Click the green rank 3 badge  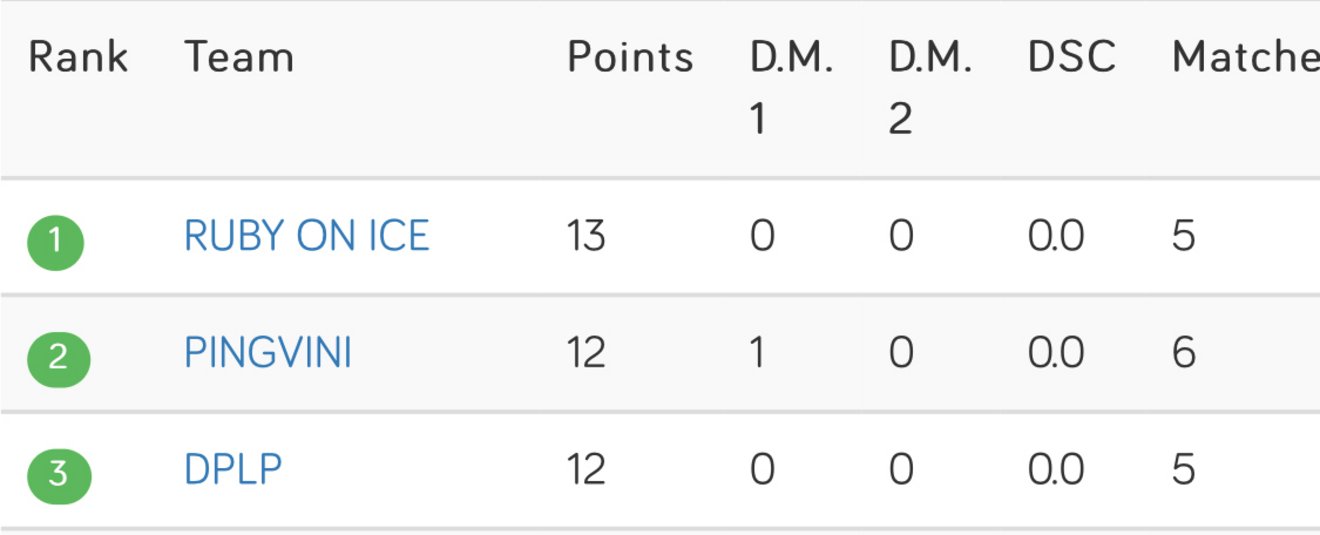tap(58, 473)
